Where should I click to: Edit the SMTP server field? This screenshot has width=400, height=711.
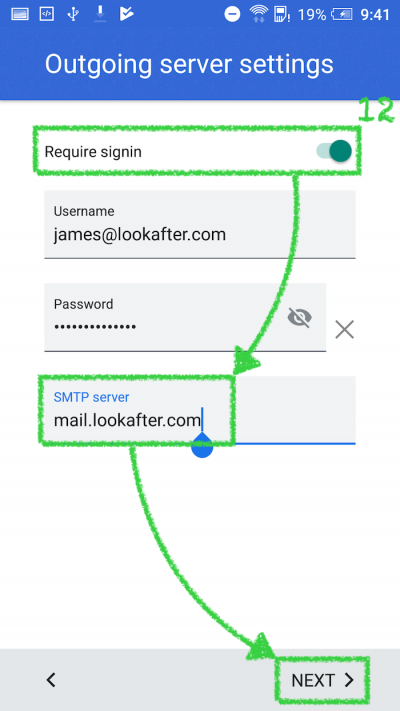click(200, 410)
